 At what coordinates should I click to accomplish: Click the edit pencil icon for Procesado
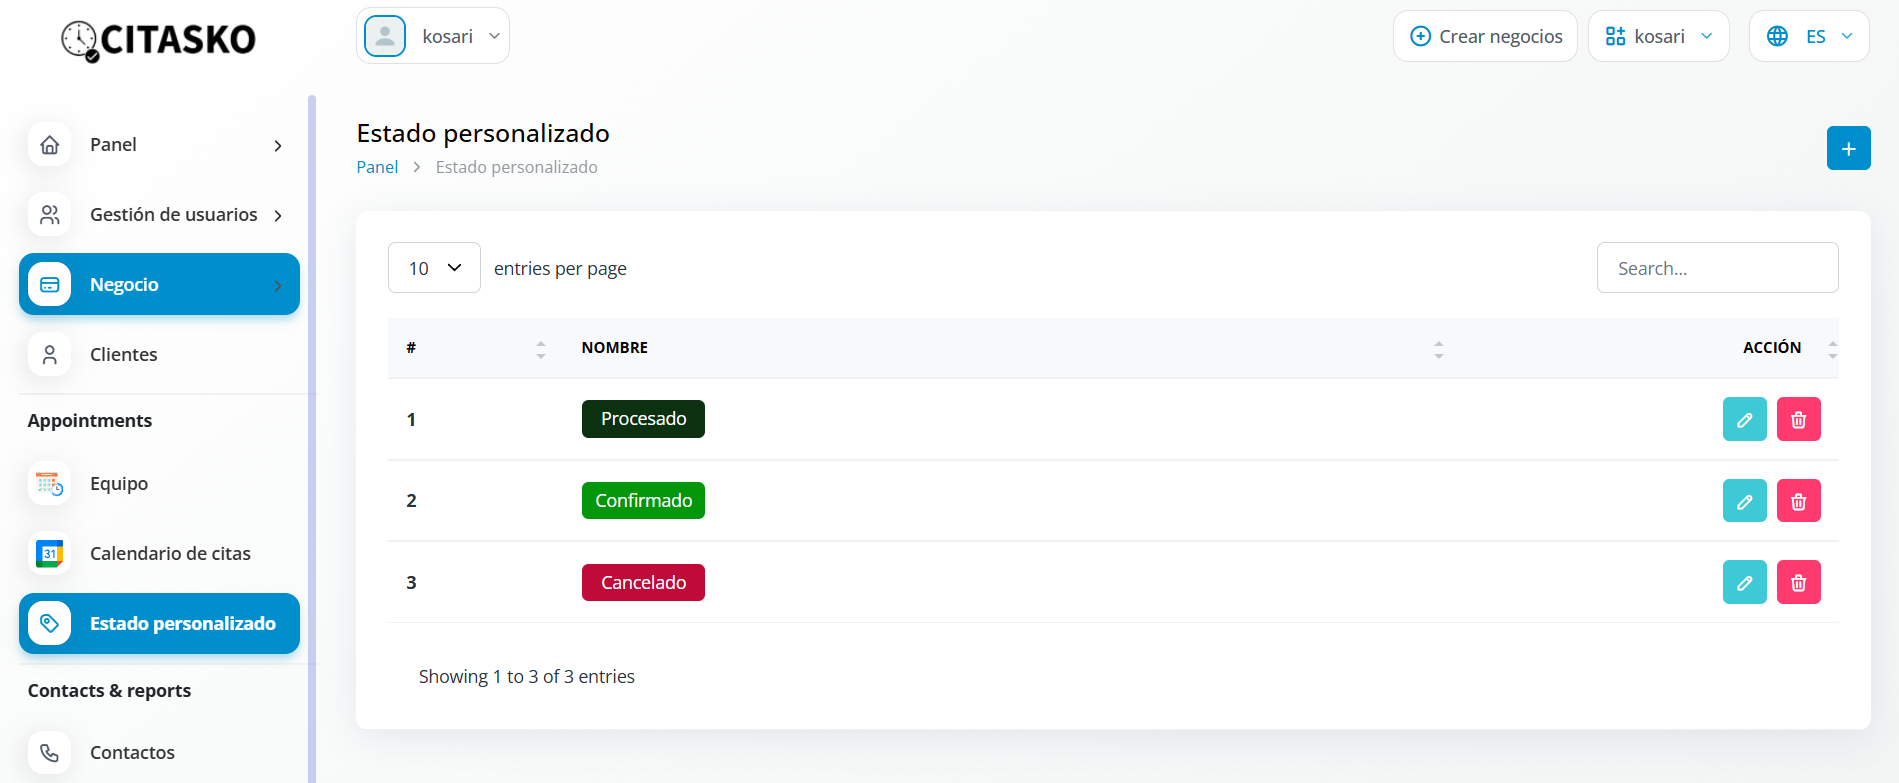pos(1744,419)
